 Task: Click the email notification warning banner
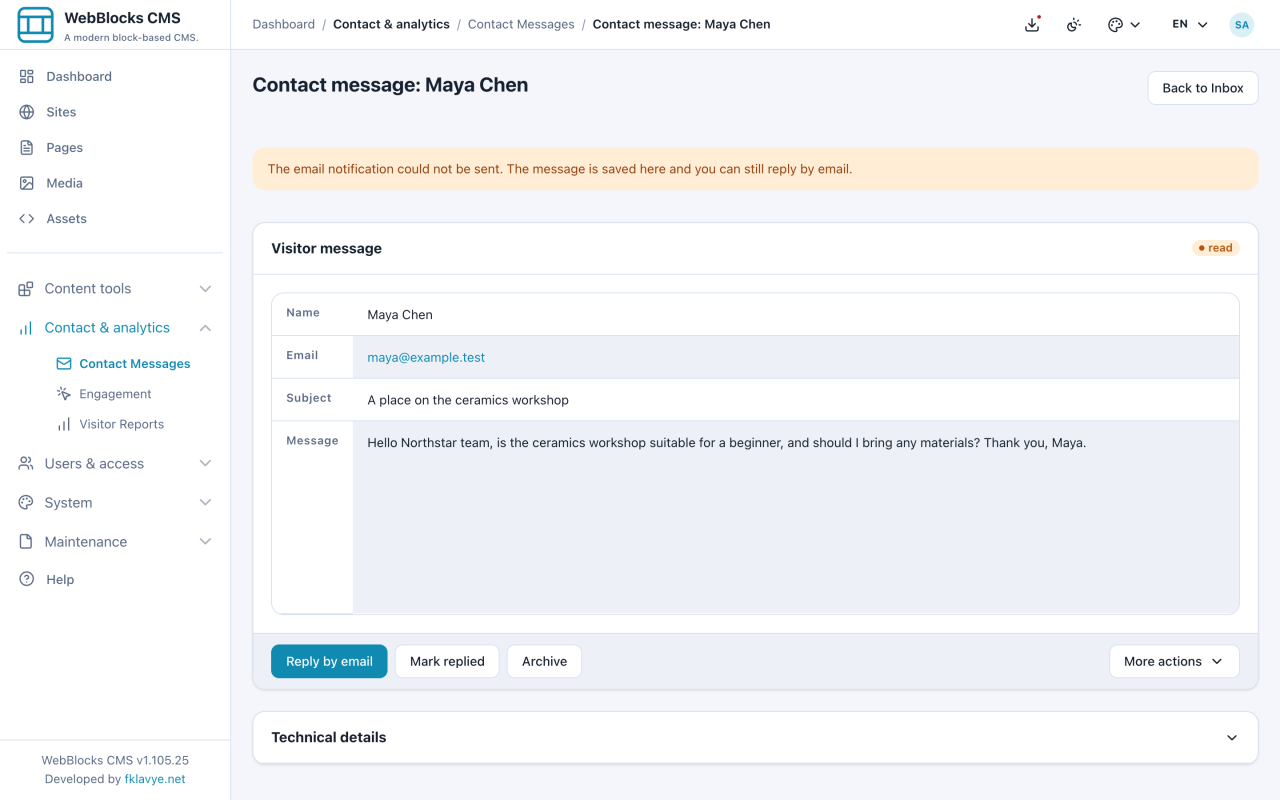click(x=755, y=169)
